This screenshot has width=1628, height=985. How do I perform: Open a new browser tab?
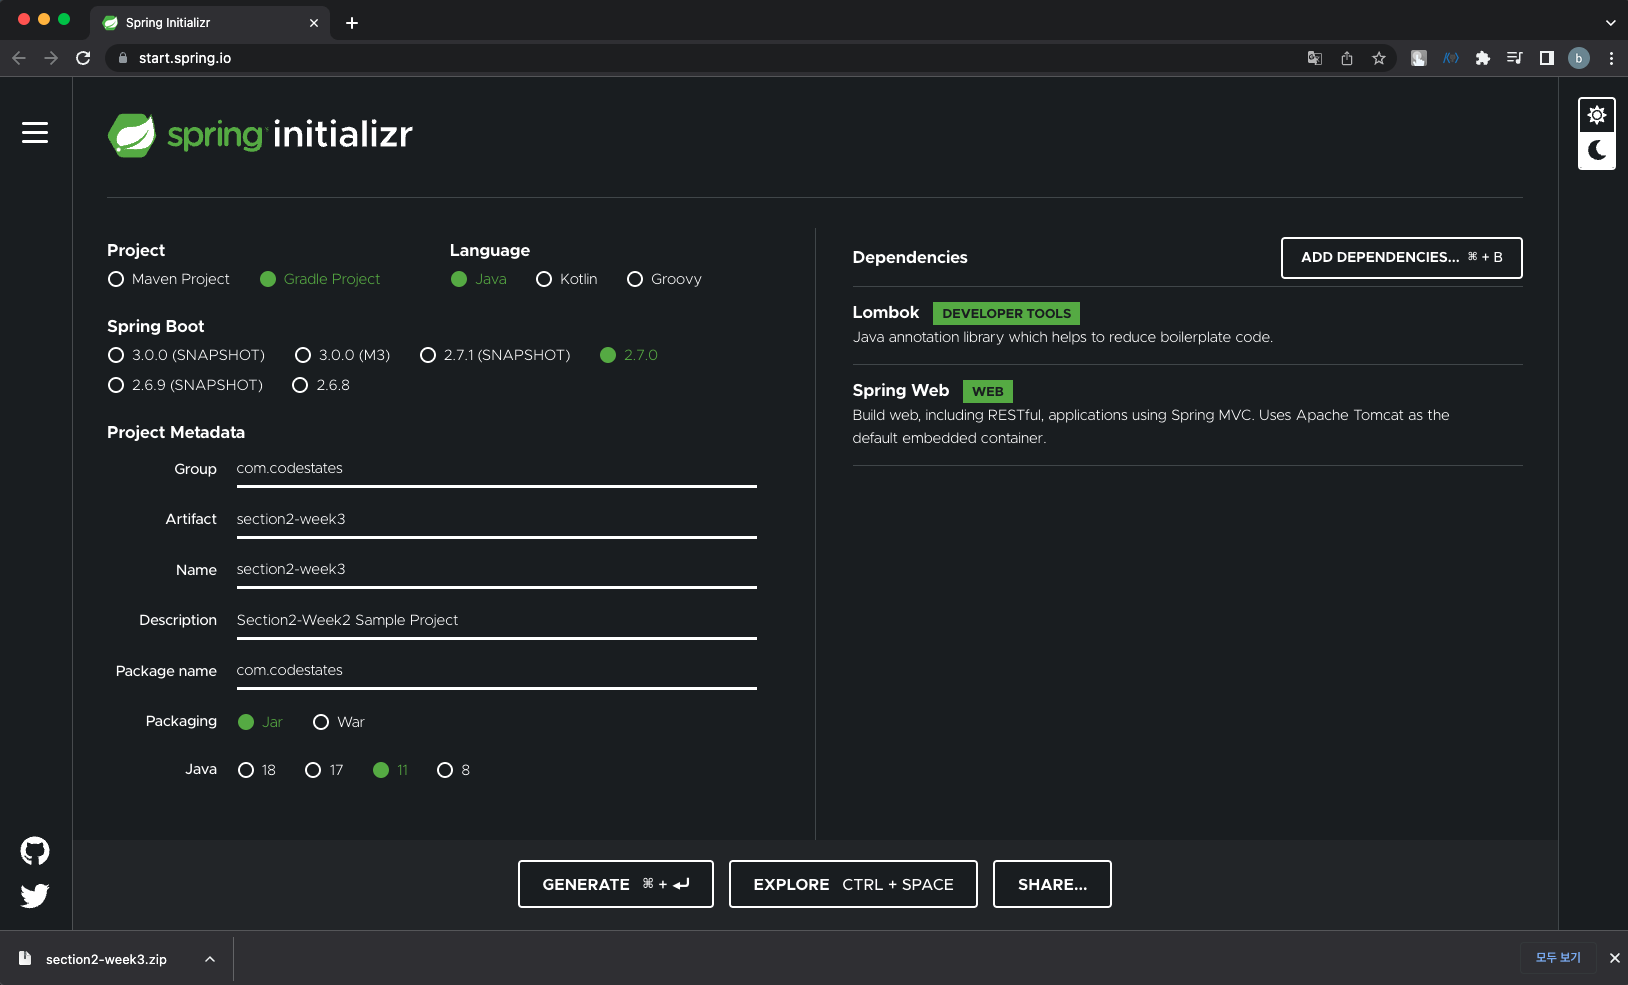click(352, 22)
